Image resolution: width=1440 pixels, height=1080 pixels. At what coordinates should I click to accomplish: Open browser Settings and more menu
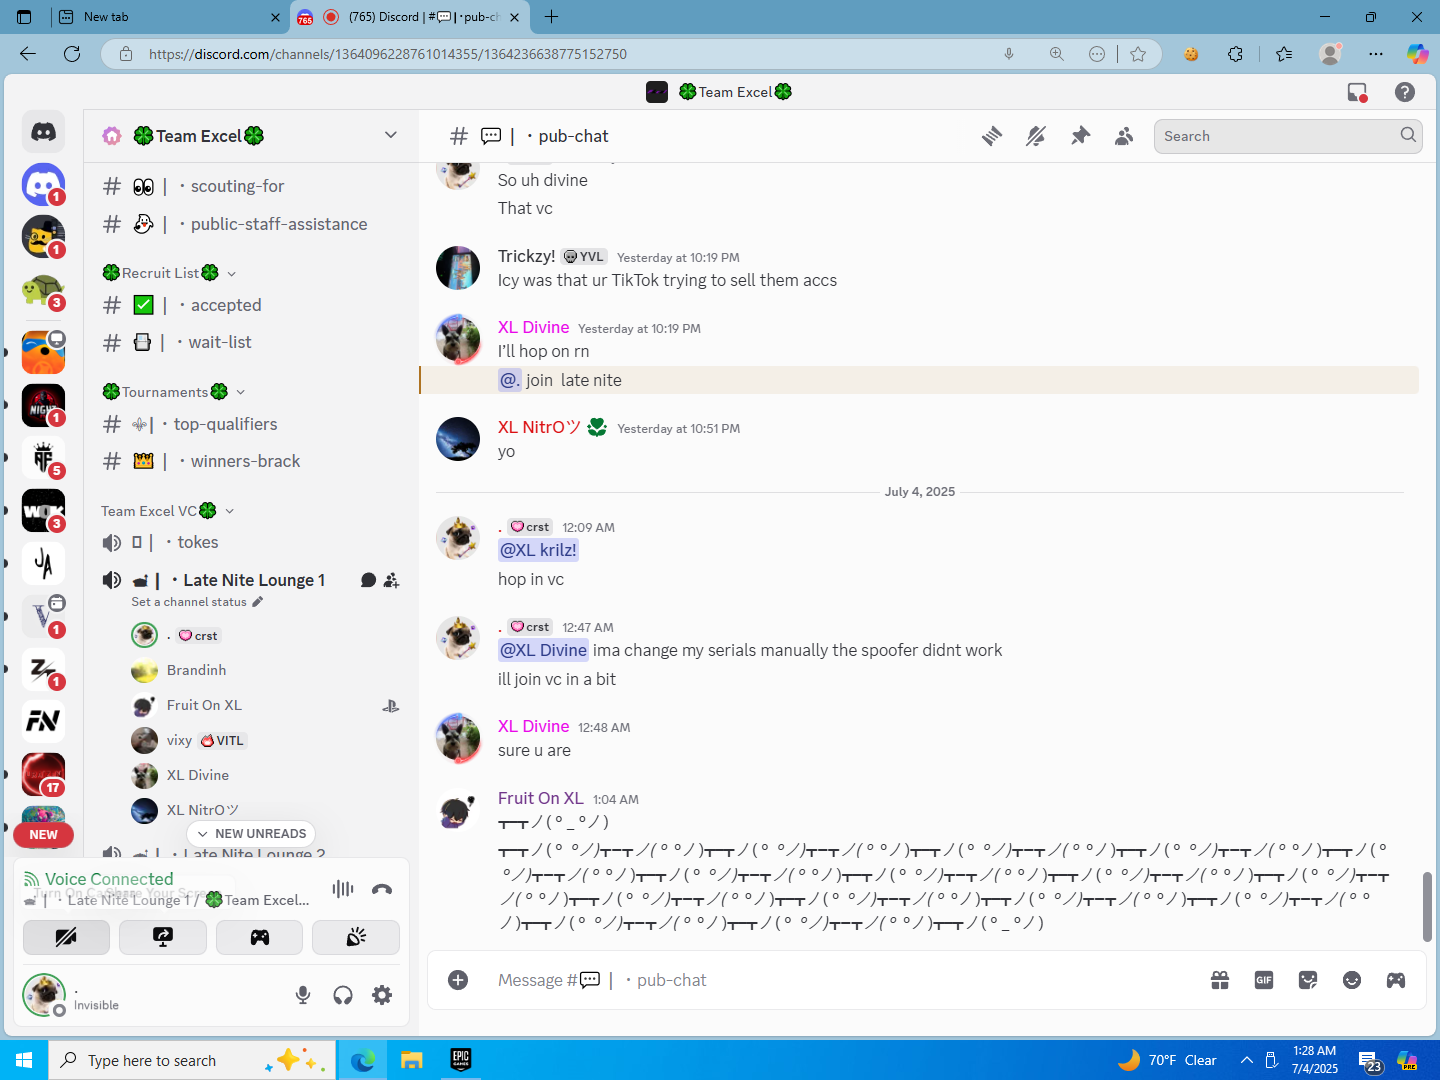pos(1376,54)
